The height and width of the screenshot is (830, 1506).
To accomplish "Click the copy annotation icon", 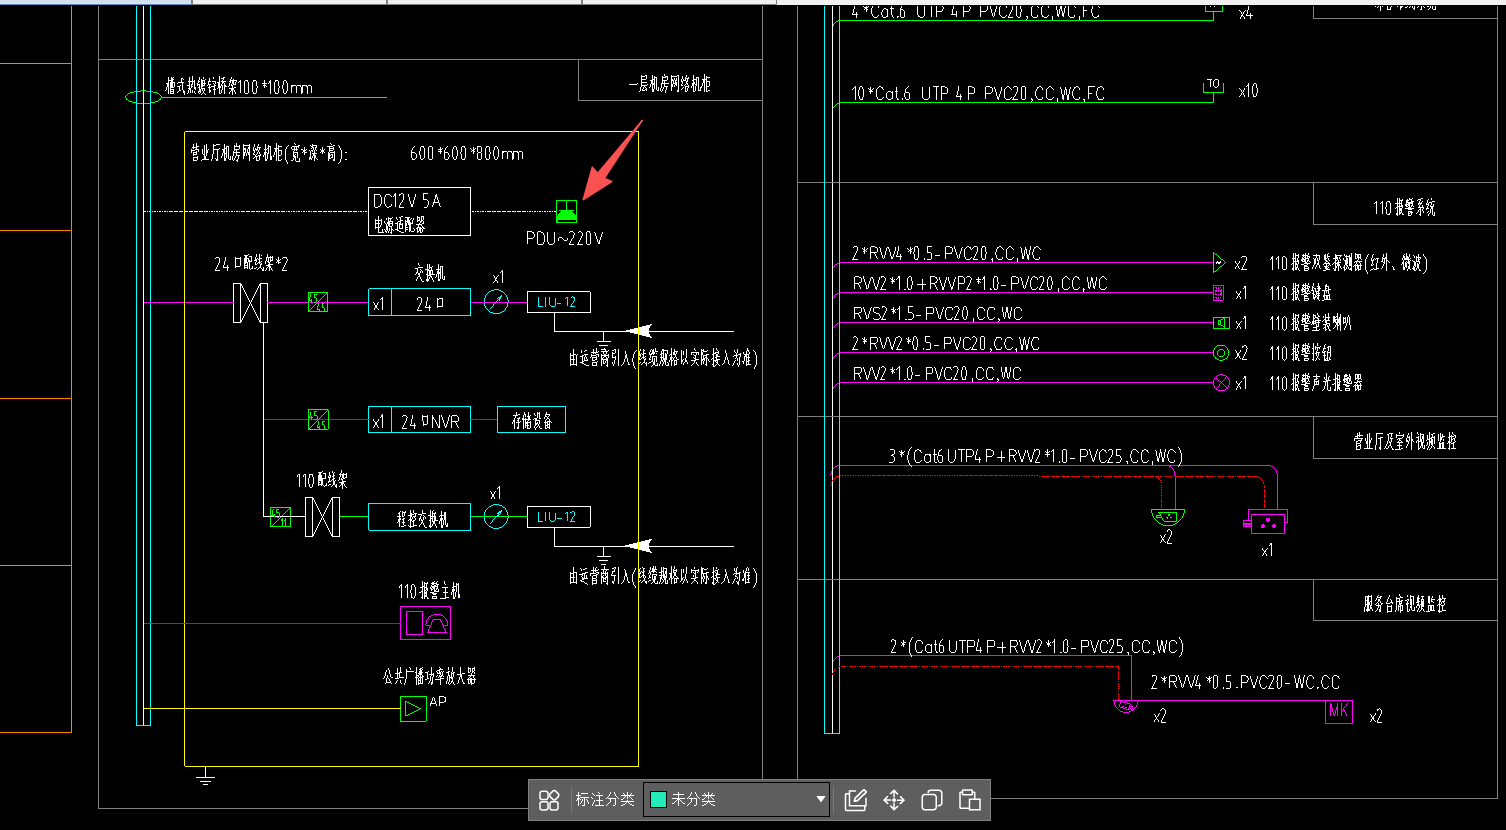I will [932, 800].
